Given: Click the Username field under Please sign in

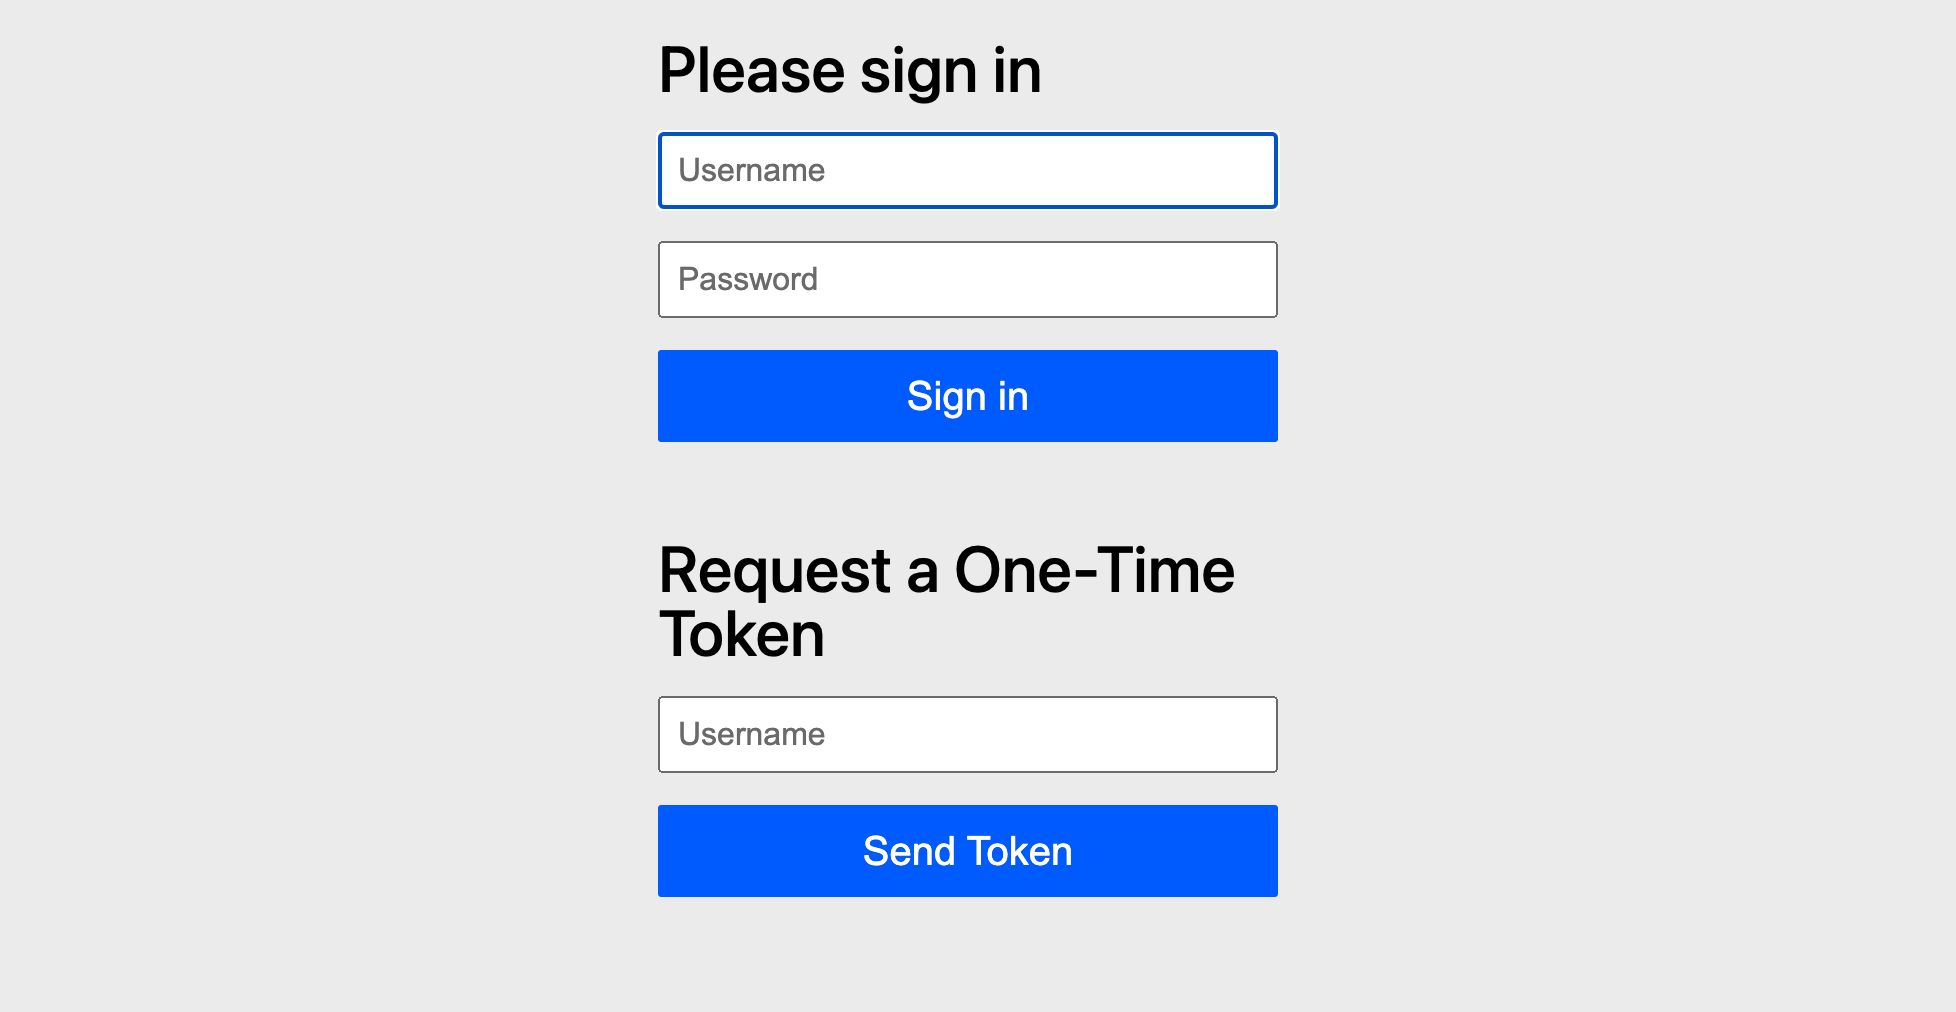Looking at the screenshot, I should click(x=967, y=171).
